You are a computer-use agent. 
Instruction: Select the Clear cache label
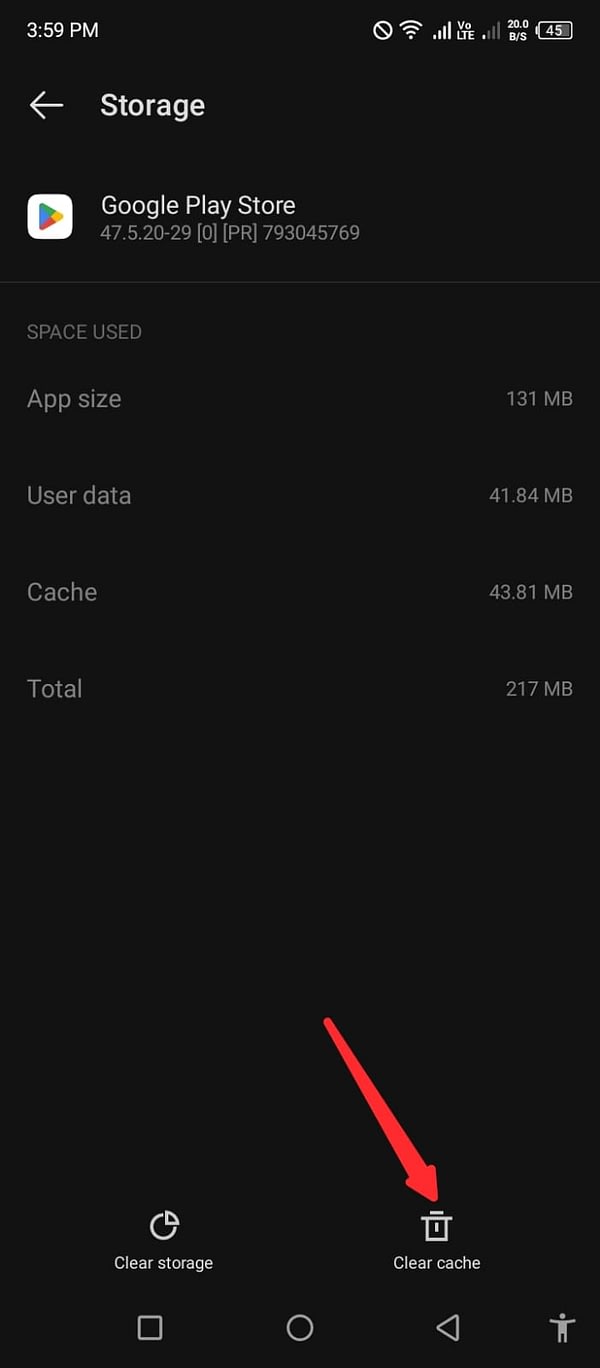(x=437, y=1262)
